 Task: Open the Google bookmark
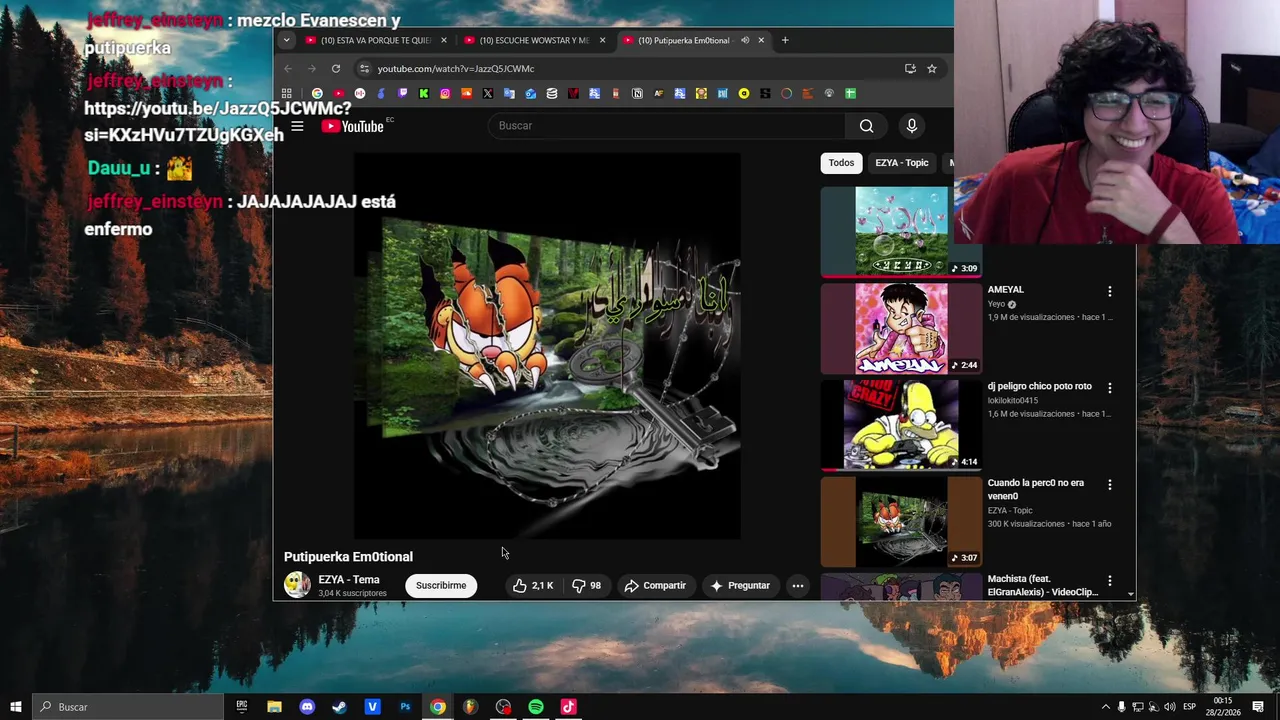click(x=317, y=93)
